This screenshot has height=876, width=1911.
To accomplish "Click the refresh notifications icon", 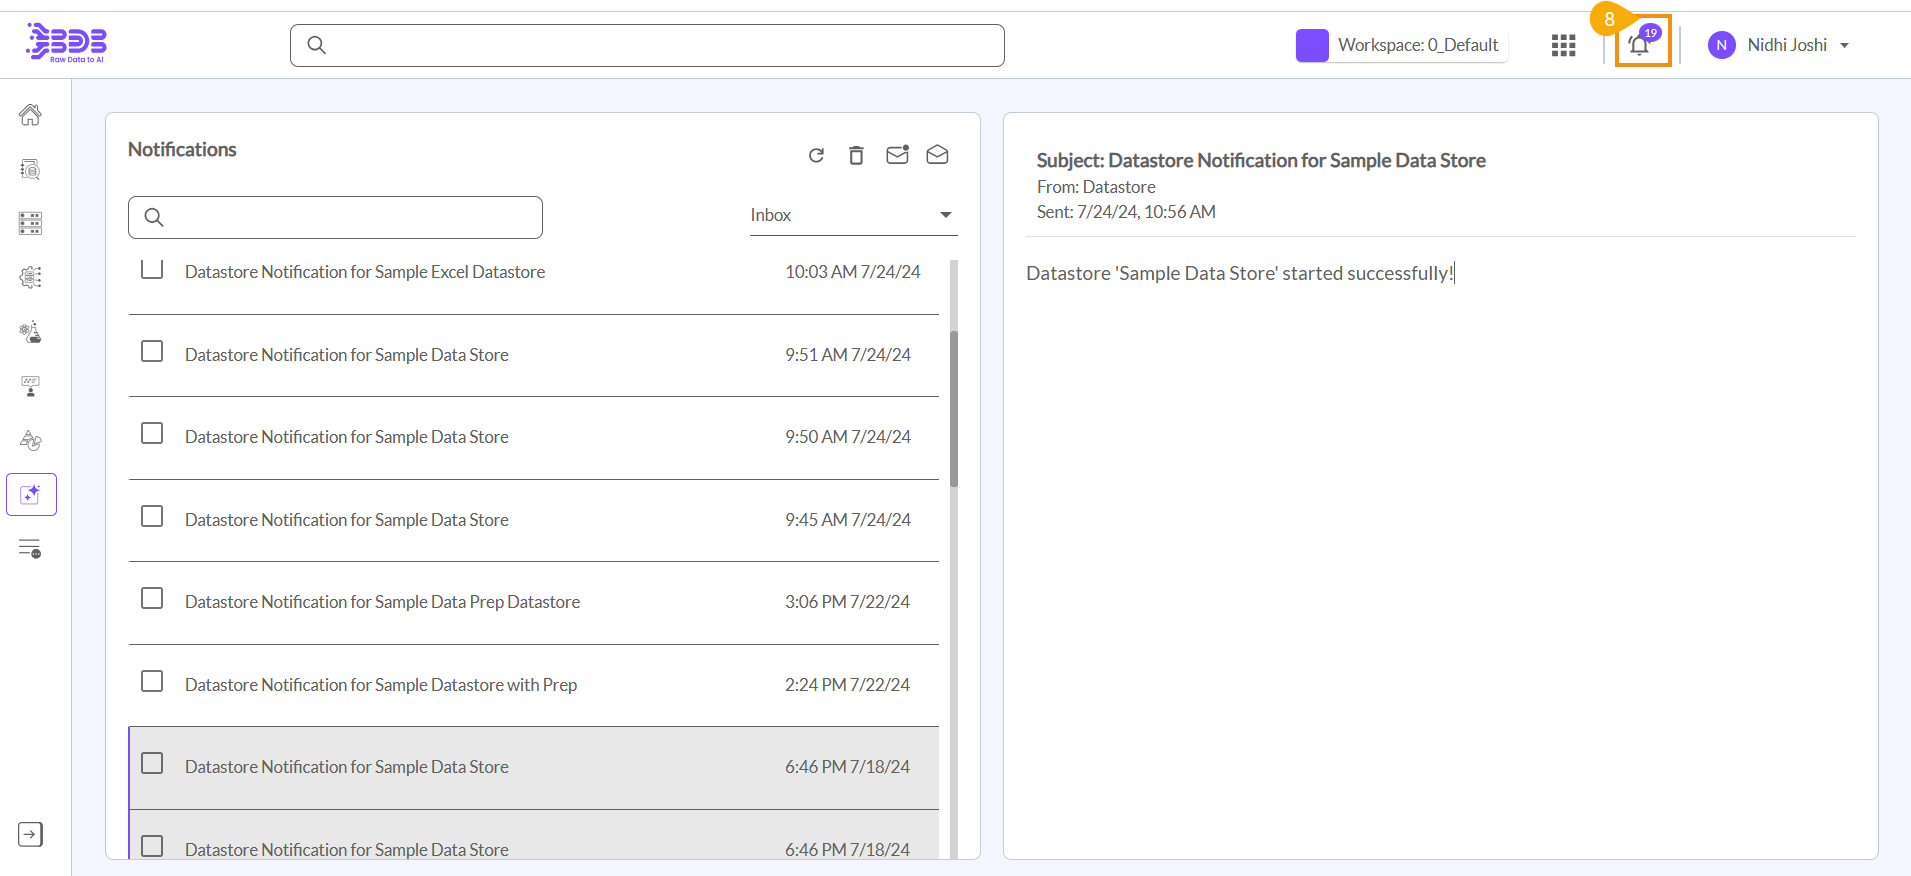I will click(x=816, y=155).
